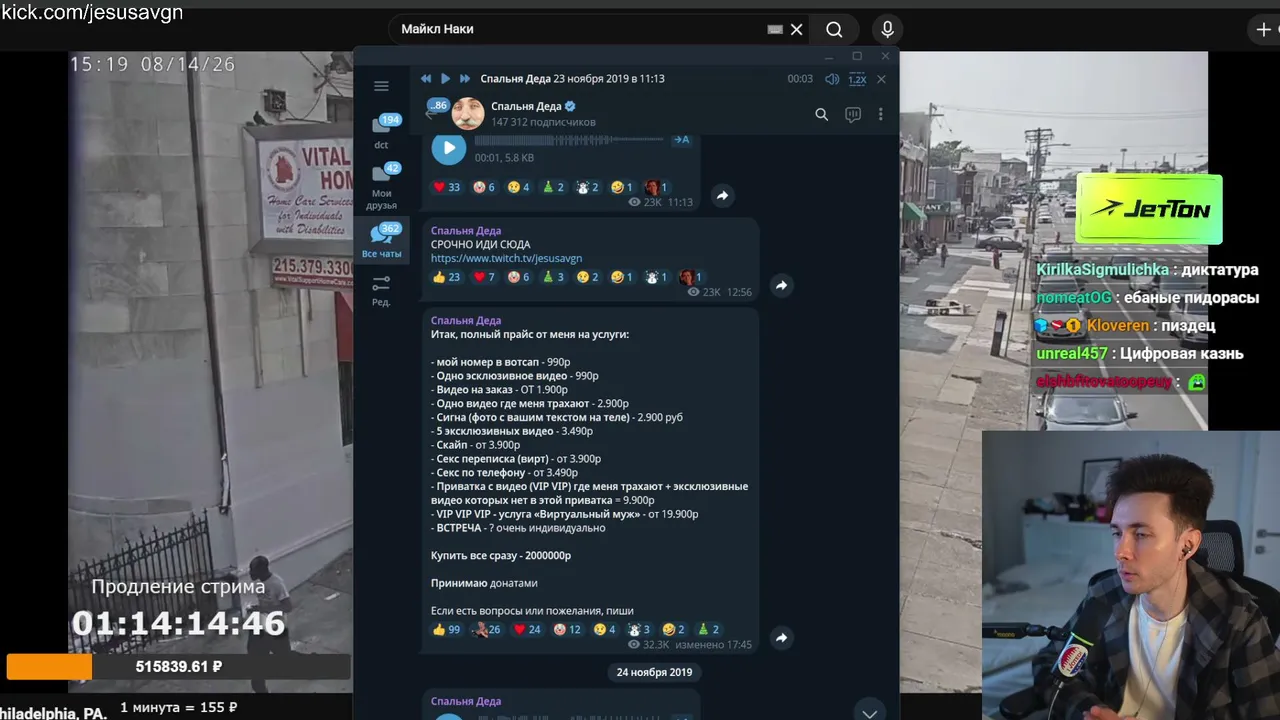Toggle clown reaction with 12

[x=566, y=629]
